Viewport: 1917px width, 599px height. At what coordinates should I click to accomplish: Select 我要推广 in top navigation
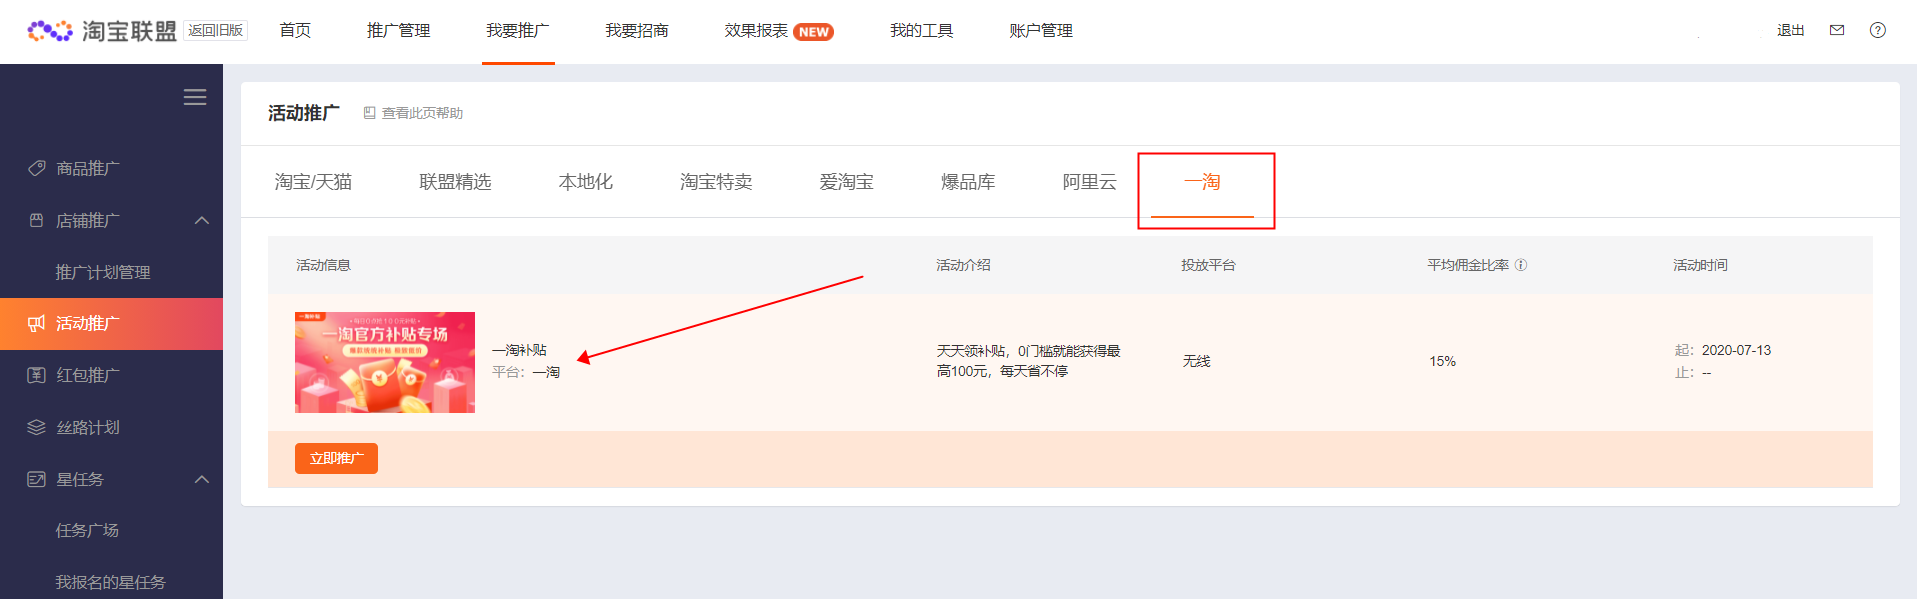coord(518,30)
